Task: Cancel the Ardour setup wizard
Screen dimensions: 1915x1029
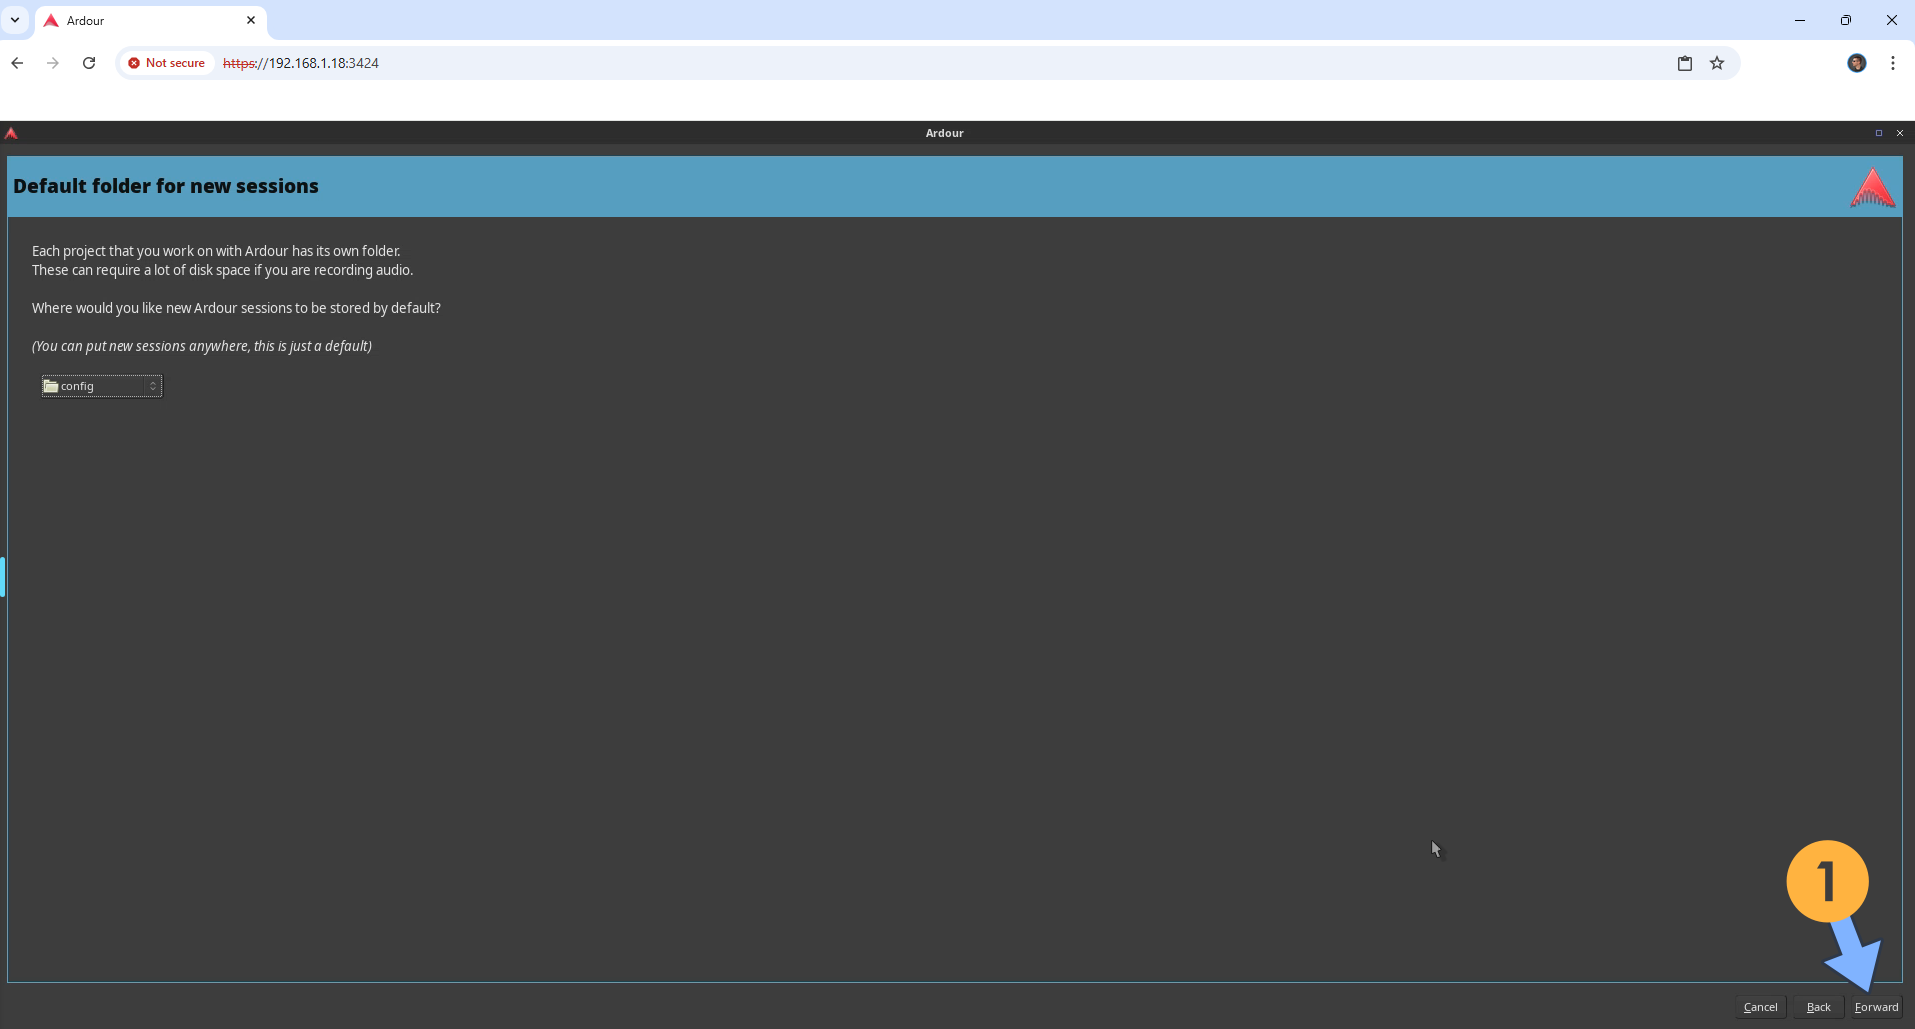Action: (x=1760, y=1007)
